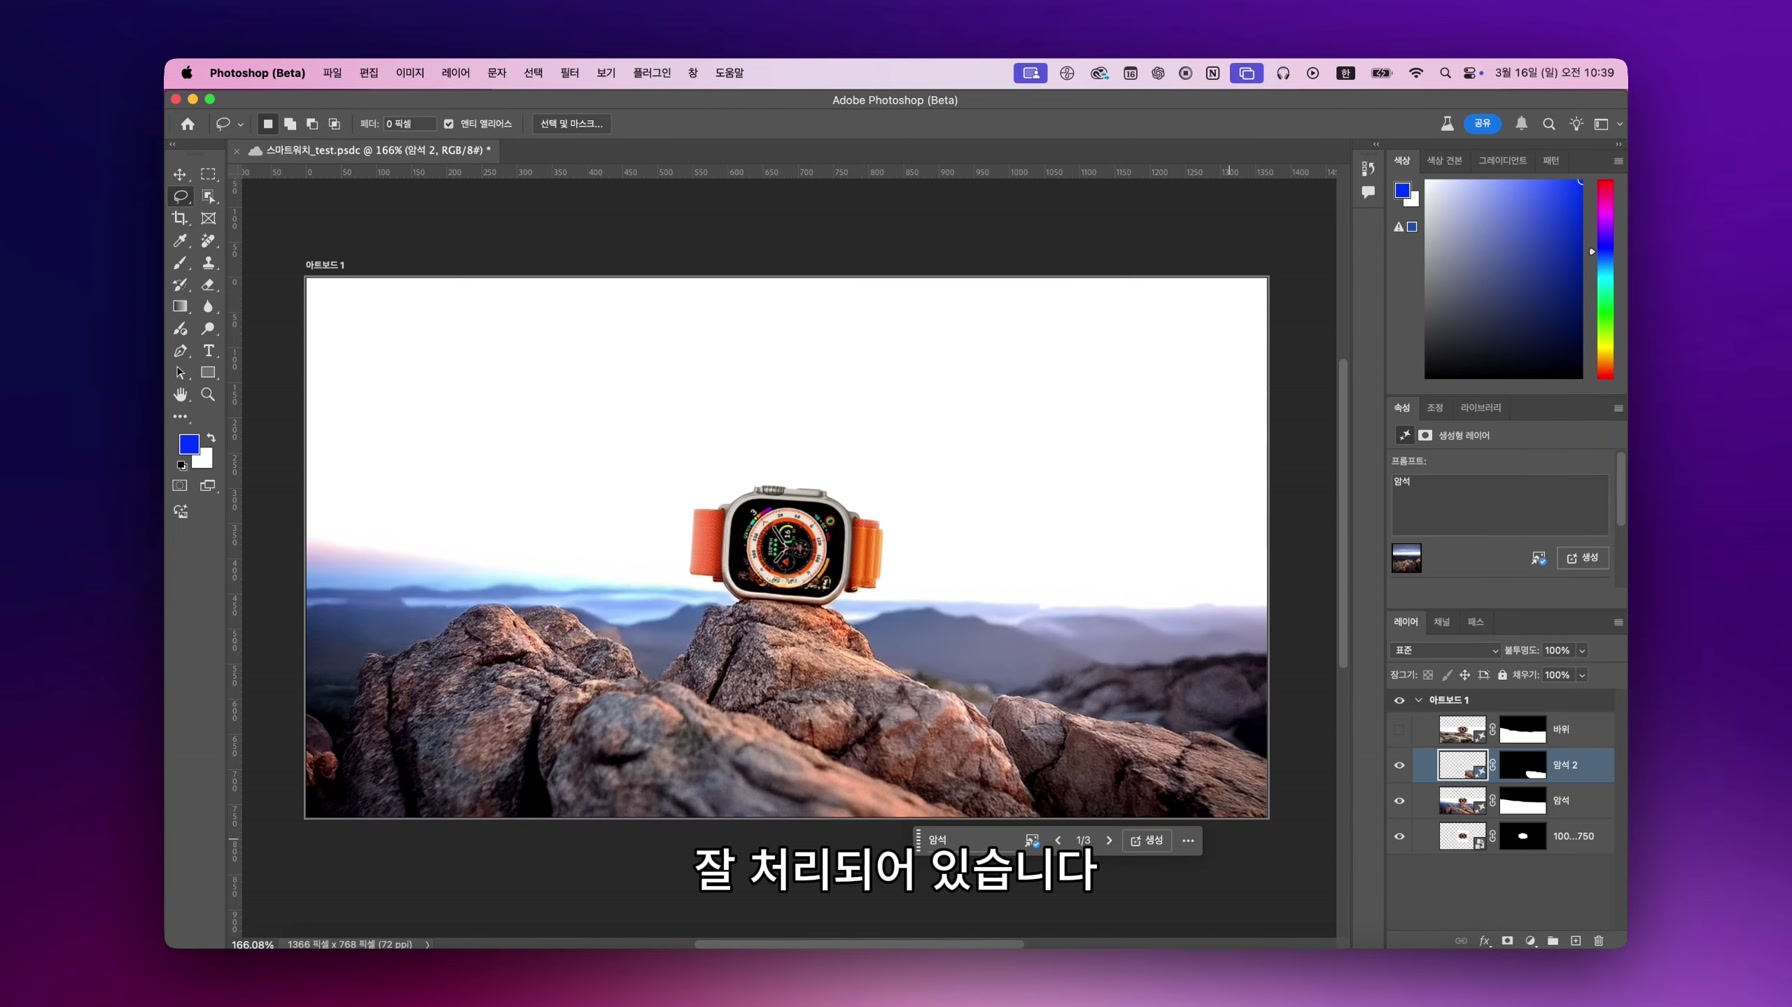Toggle lock all padlock icon
1792x1007 pixels.
(x=1502, y=675)
